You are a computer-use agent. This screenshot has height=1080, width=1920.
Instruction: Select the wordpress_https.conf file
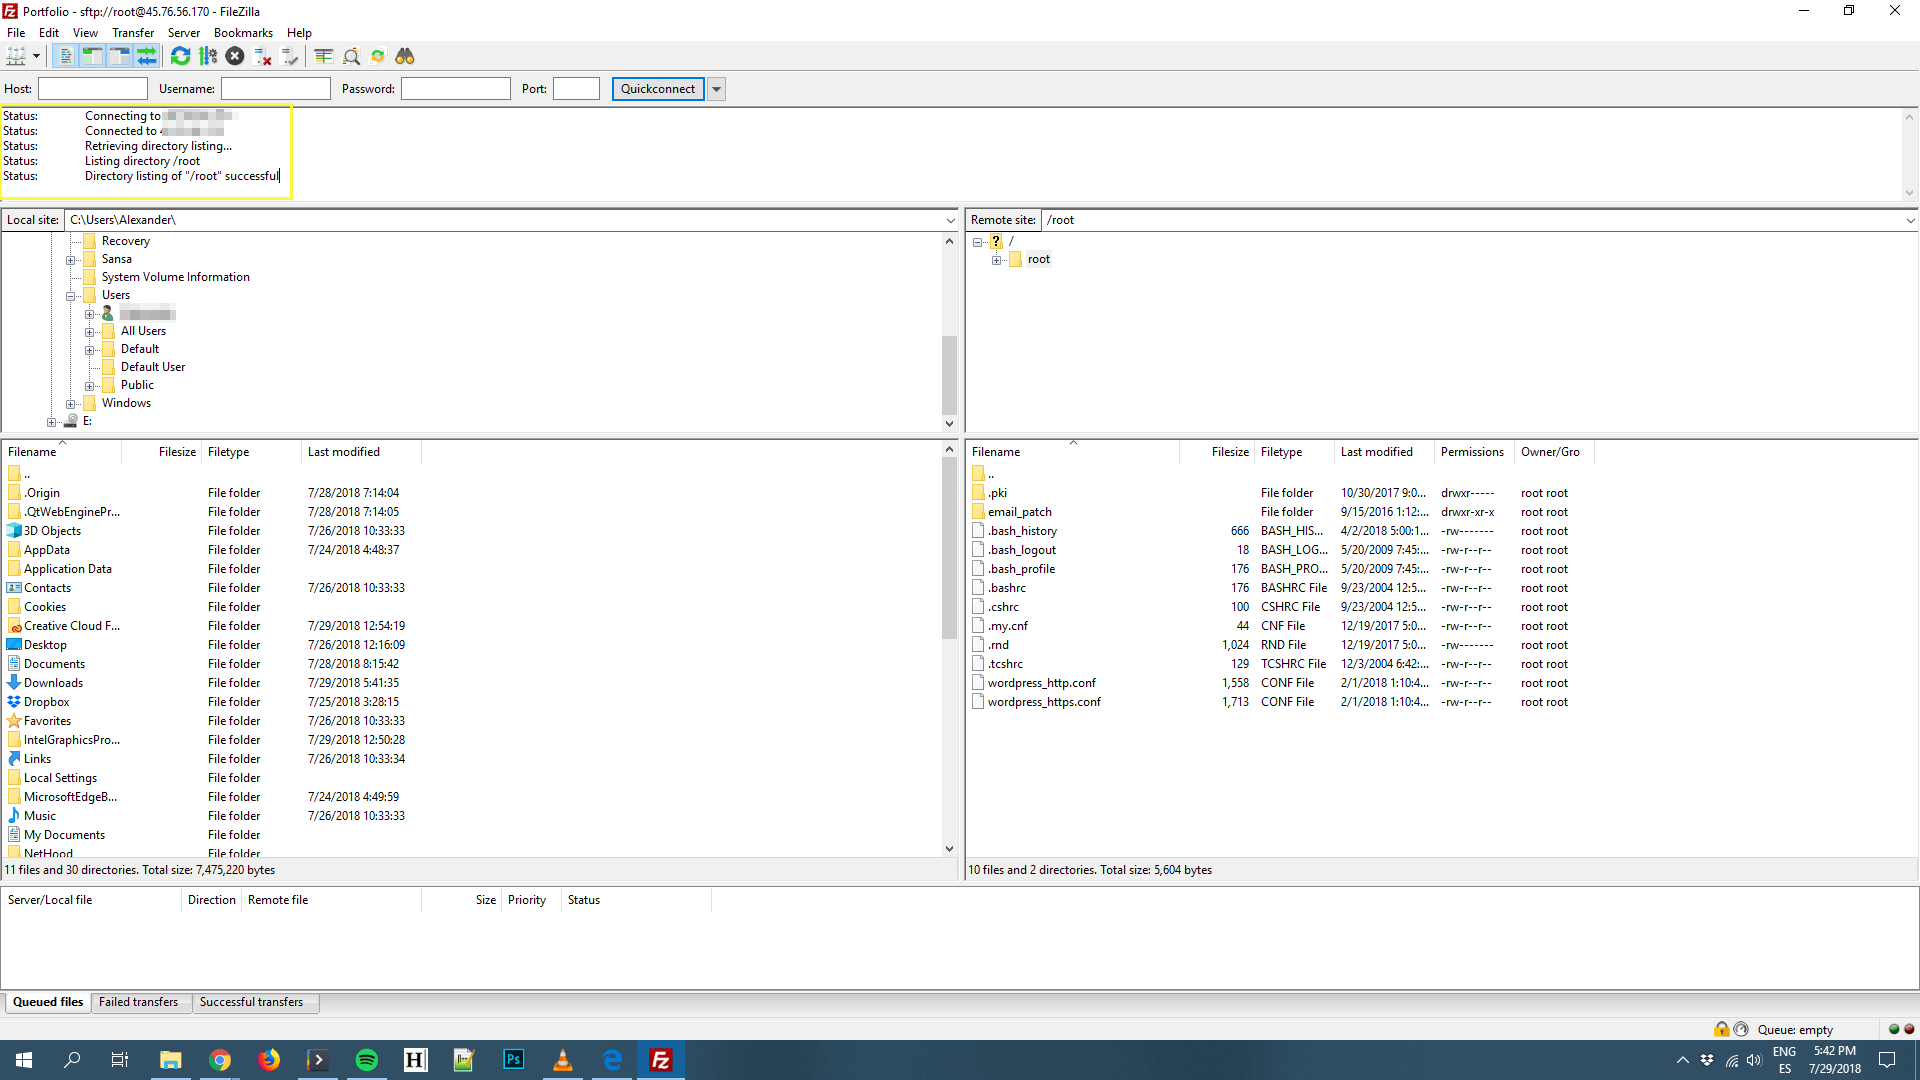[x=1043, y=702]
